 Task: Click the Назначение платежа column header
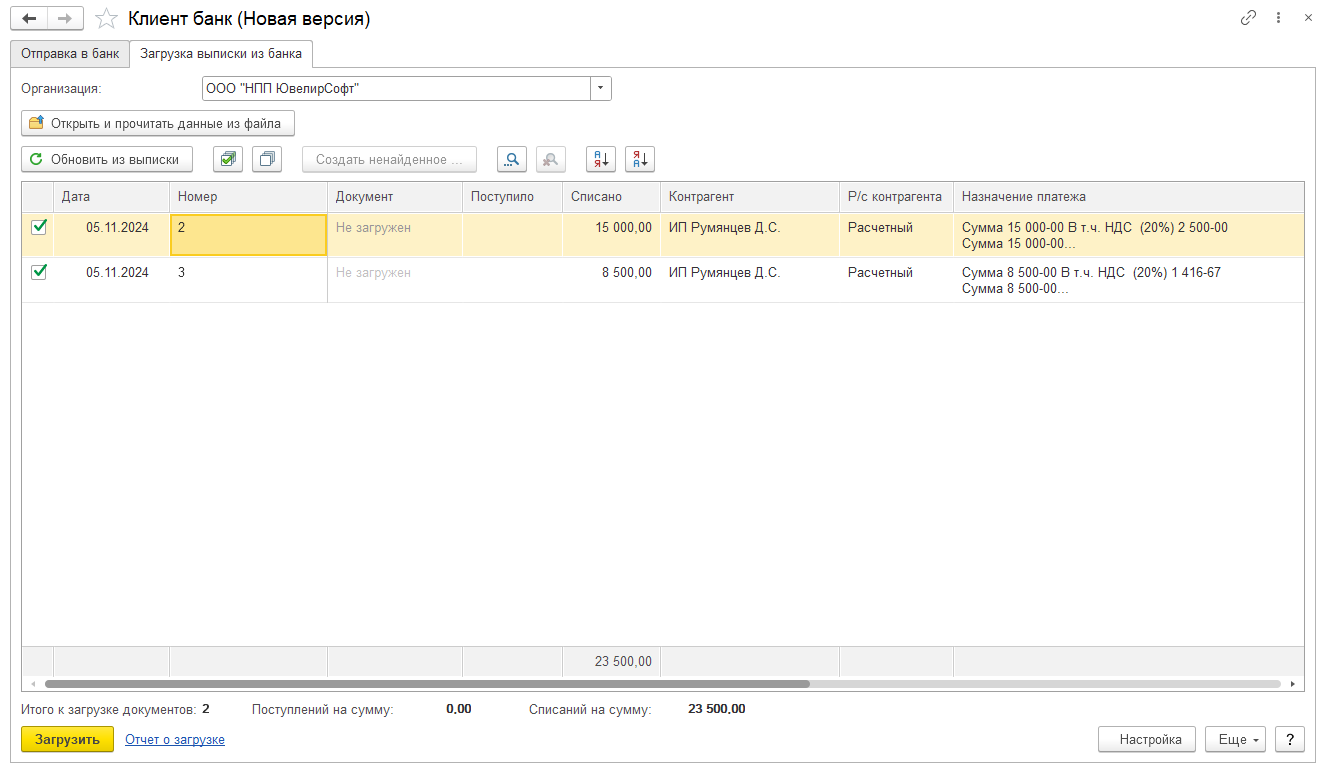(1128, 197)
